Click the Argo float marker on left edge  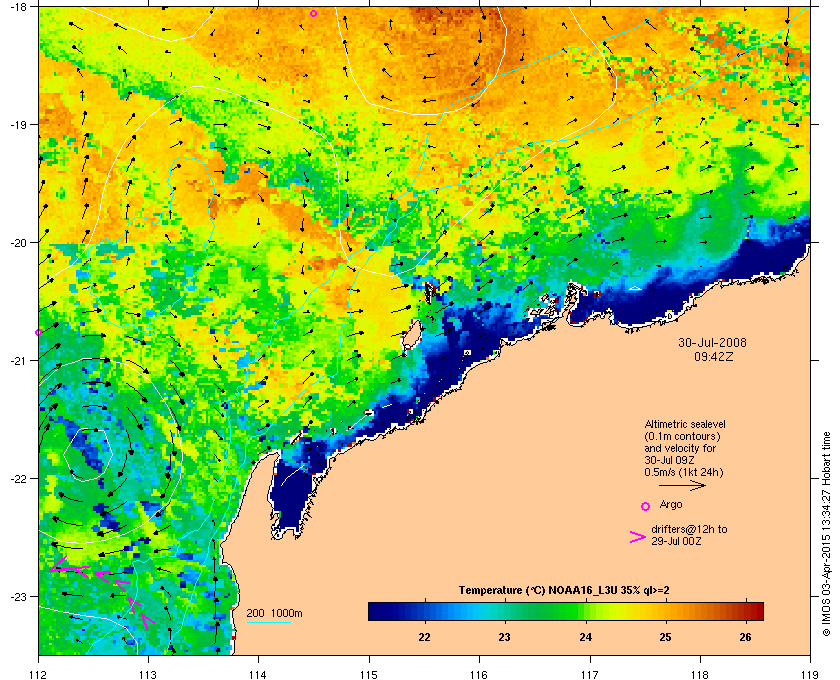[39, 333]
